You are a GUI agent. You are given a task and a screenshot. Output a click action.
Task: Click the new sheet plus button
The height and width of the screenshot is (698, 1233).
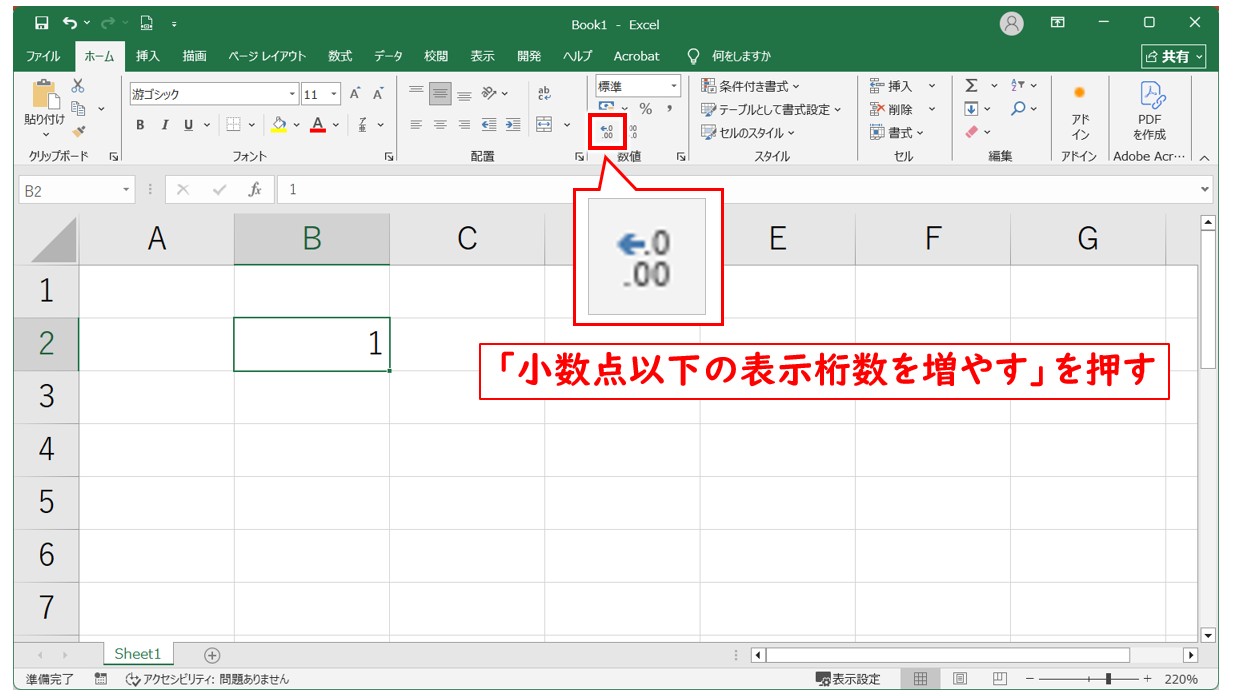click(212, 655)
